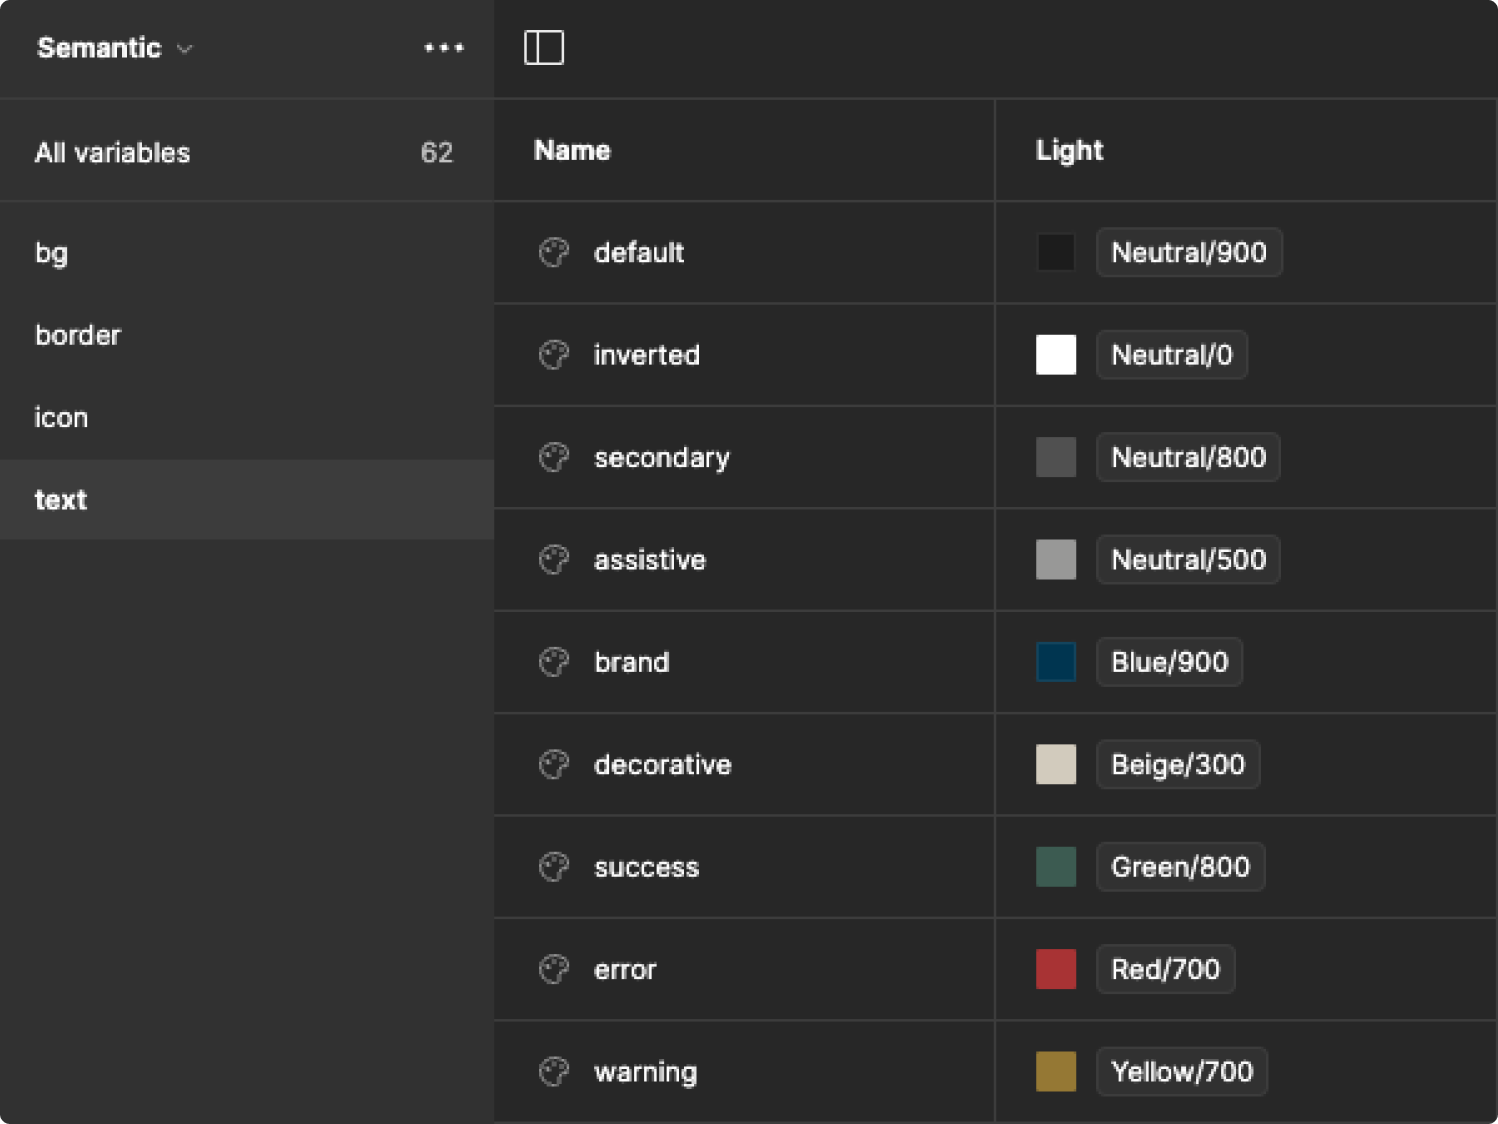Click the palette icon beside default
This screenshot has width=1498, height=1124.
554,253
